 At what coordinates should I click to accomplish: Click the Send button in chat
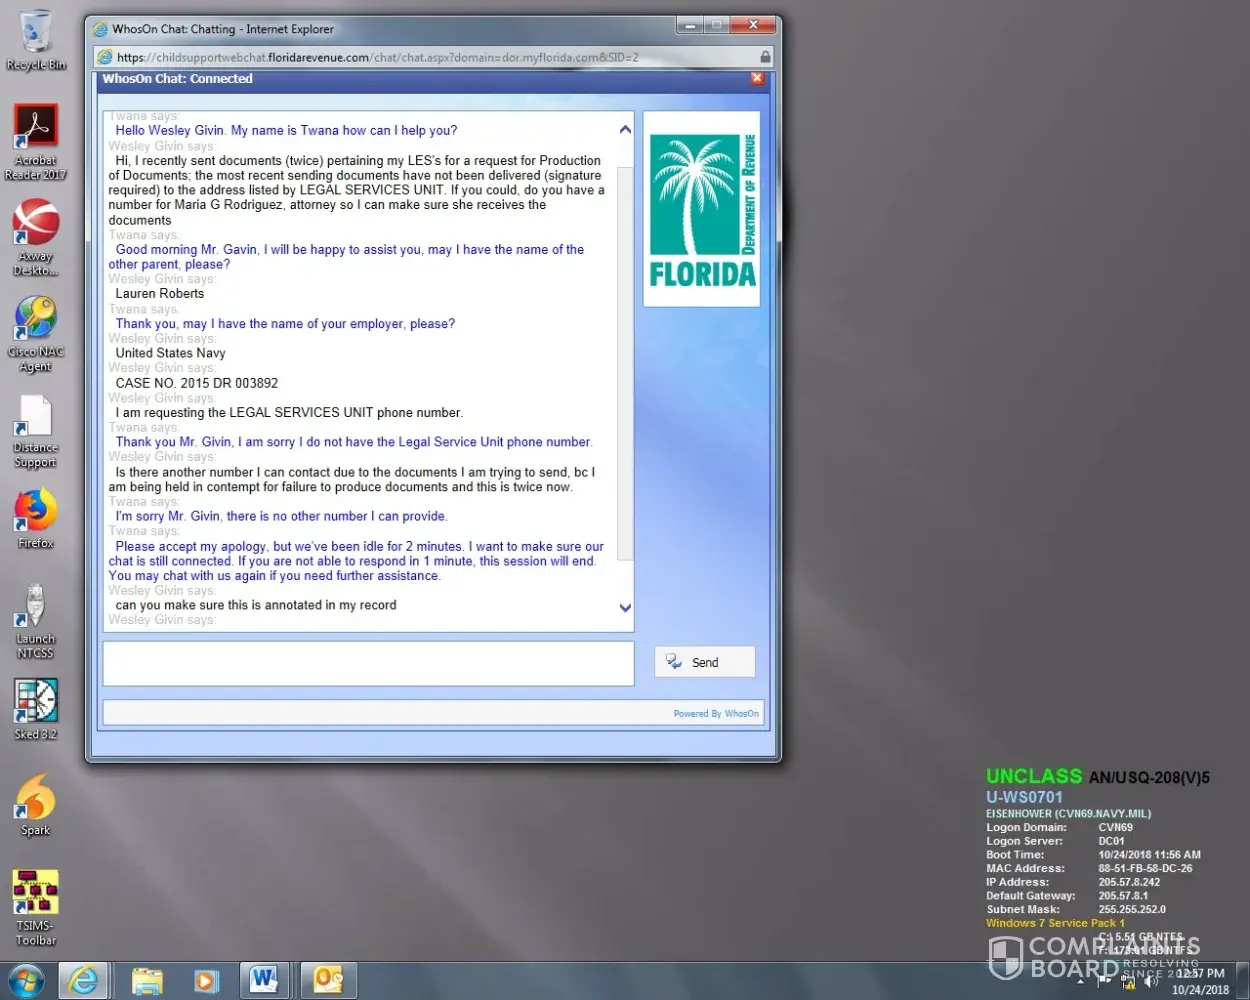click(x=705, y=662)
